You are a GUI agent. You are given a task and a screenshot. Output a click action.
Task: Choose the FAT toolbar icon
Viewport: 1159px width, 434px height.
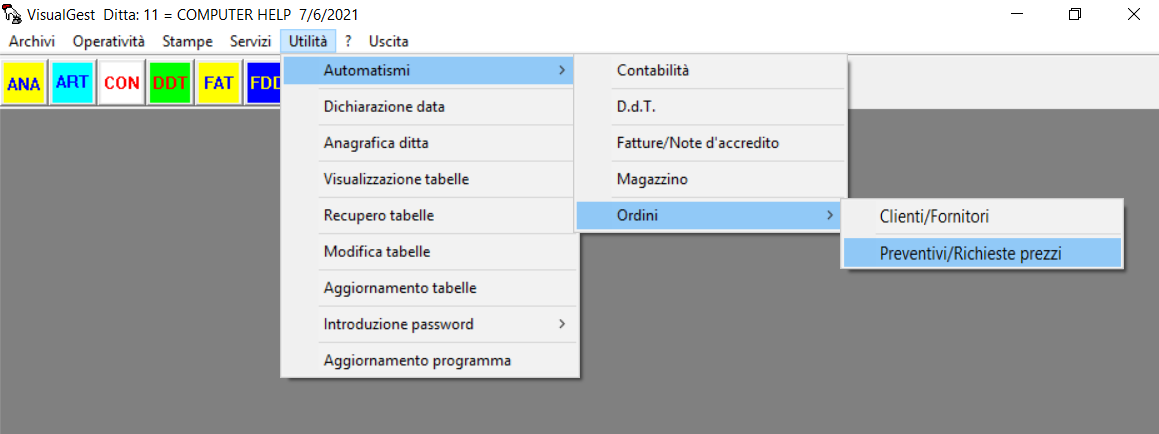[x=219, y=83]
